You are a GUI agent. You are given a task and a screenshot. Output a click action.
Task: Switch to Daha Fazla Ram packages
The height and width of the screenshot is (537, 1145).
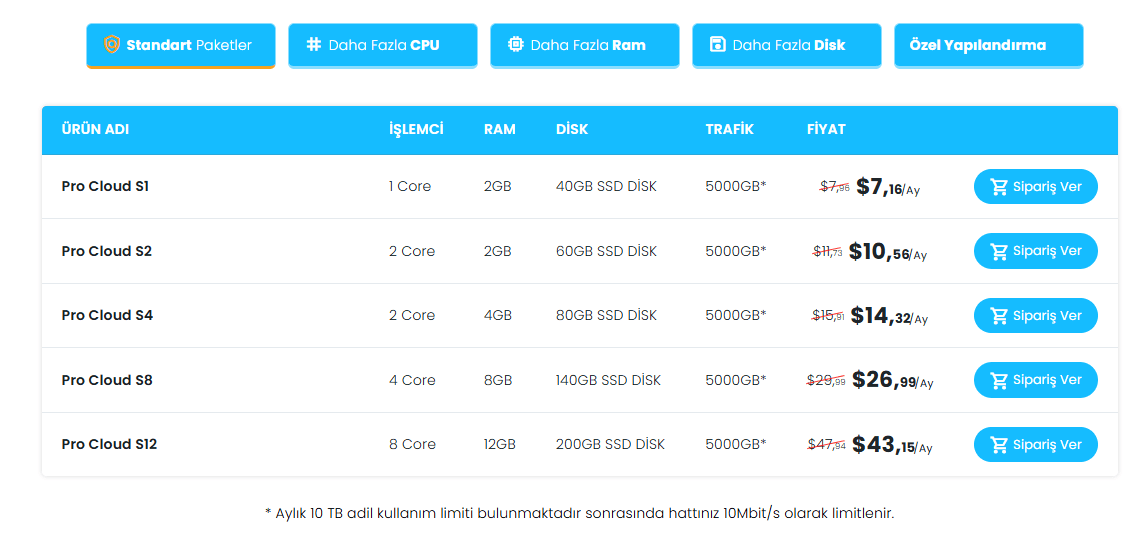pyautogui.click(x=587, y=45)
